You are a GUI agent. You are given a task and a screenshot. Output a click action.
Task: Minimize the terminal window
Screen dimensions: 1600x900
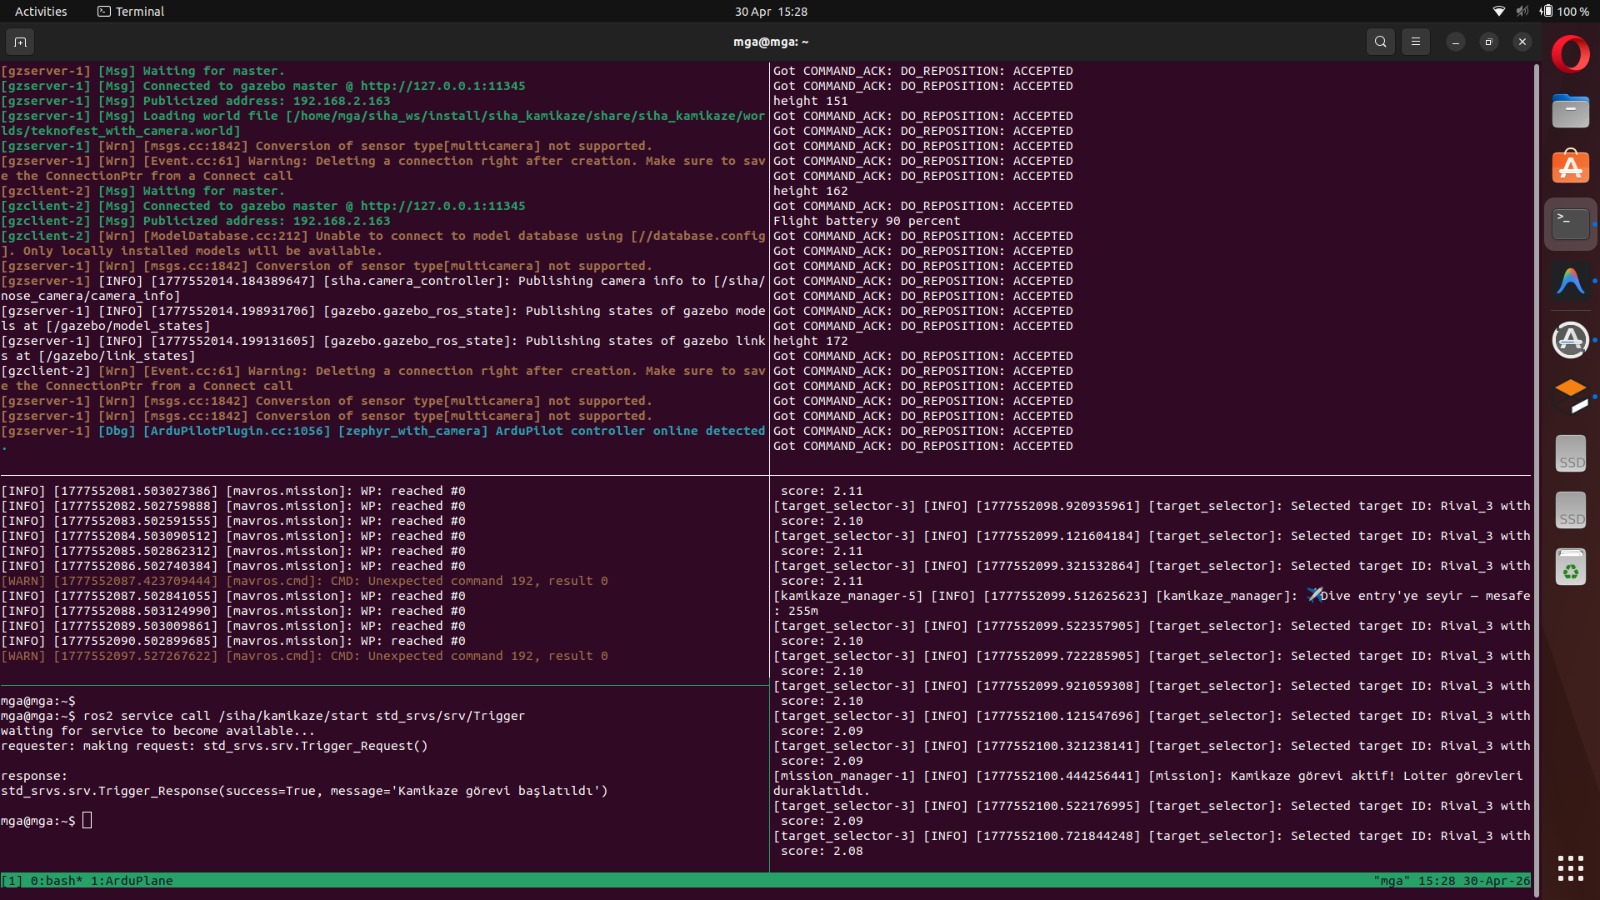[x=1455, y=42]
